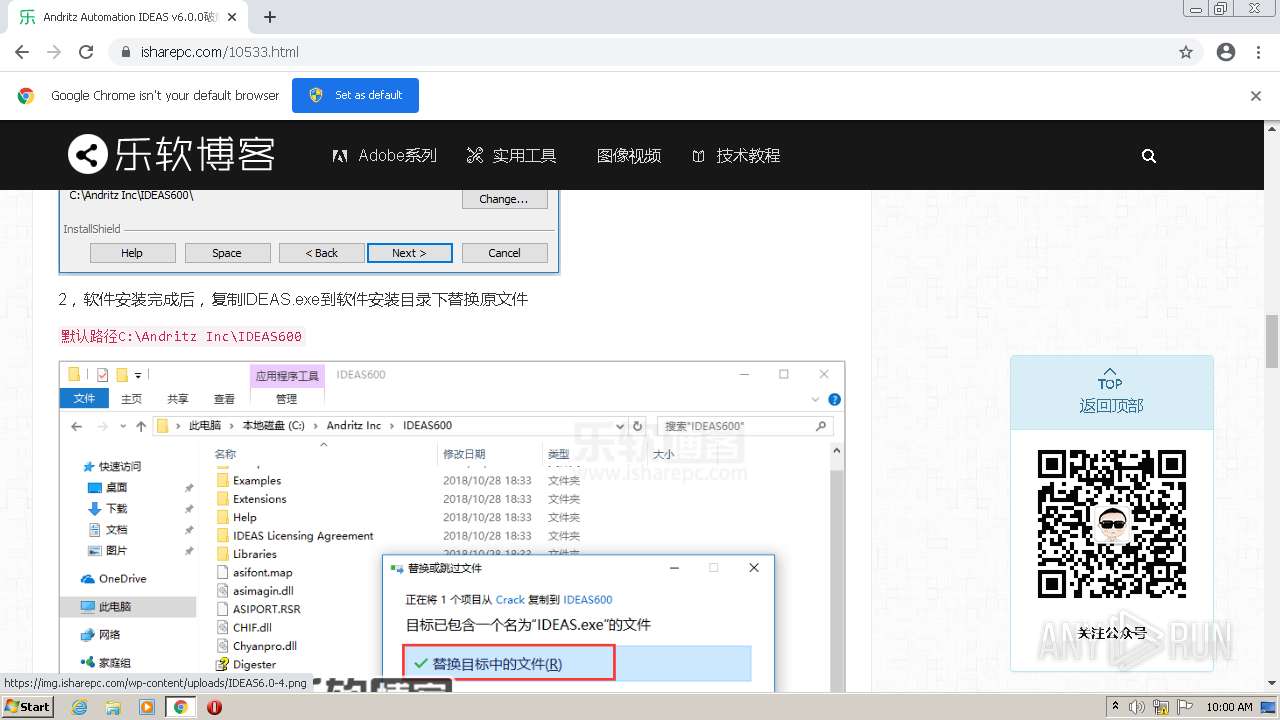Dismiss the default browser notification
1280x720 pixels.
point(1256,96)
